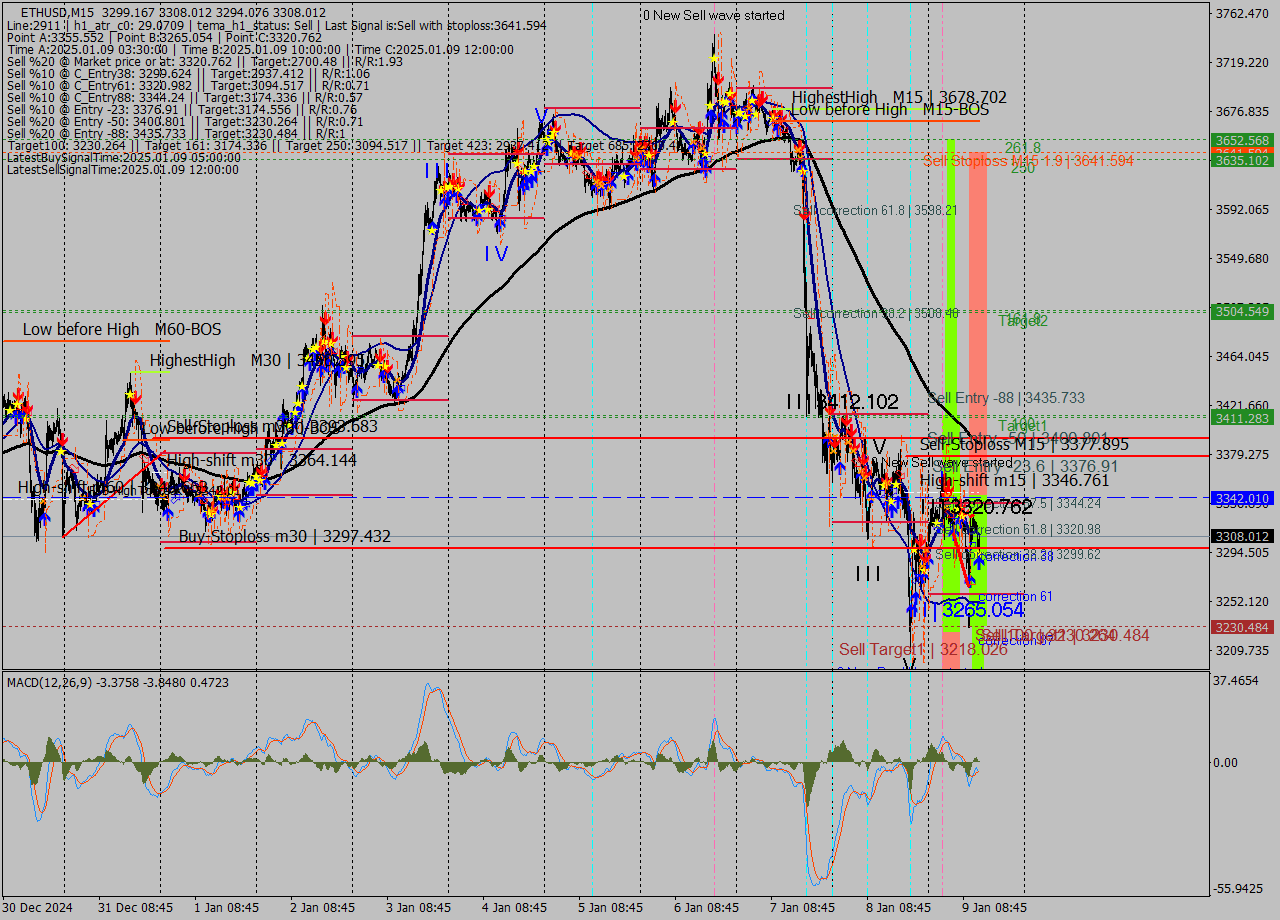Select the Buy-Stoploss m30 3297.432 label
This screenshot has height=920, width=1280.
point(284,537)
